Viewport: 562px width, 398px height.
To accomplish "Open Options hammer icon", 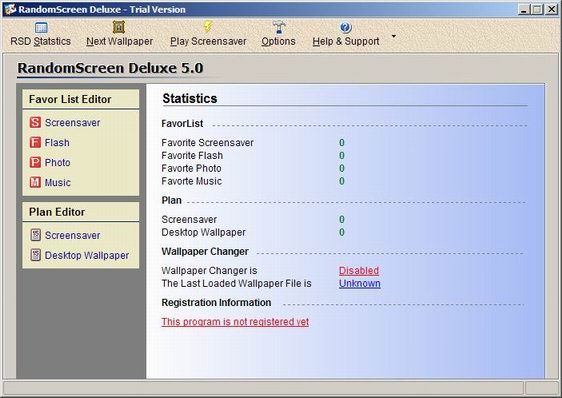I will (x=279, y=27).
